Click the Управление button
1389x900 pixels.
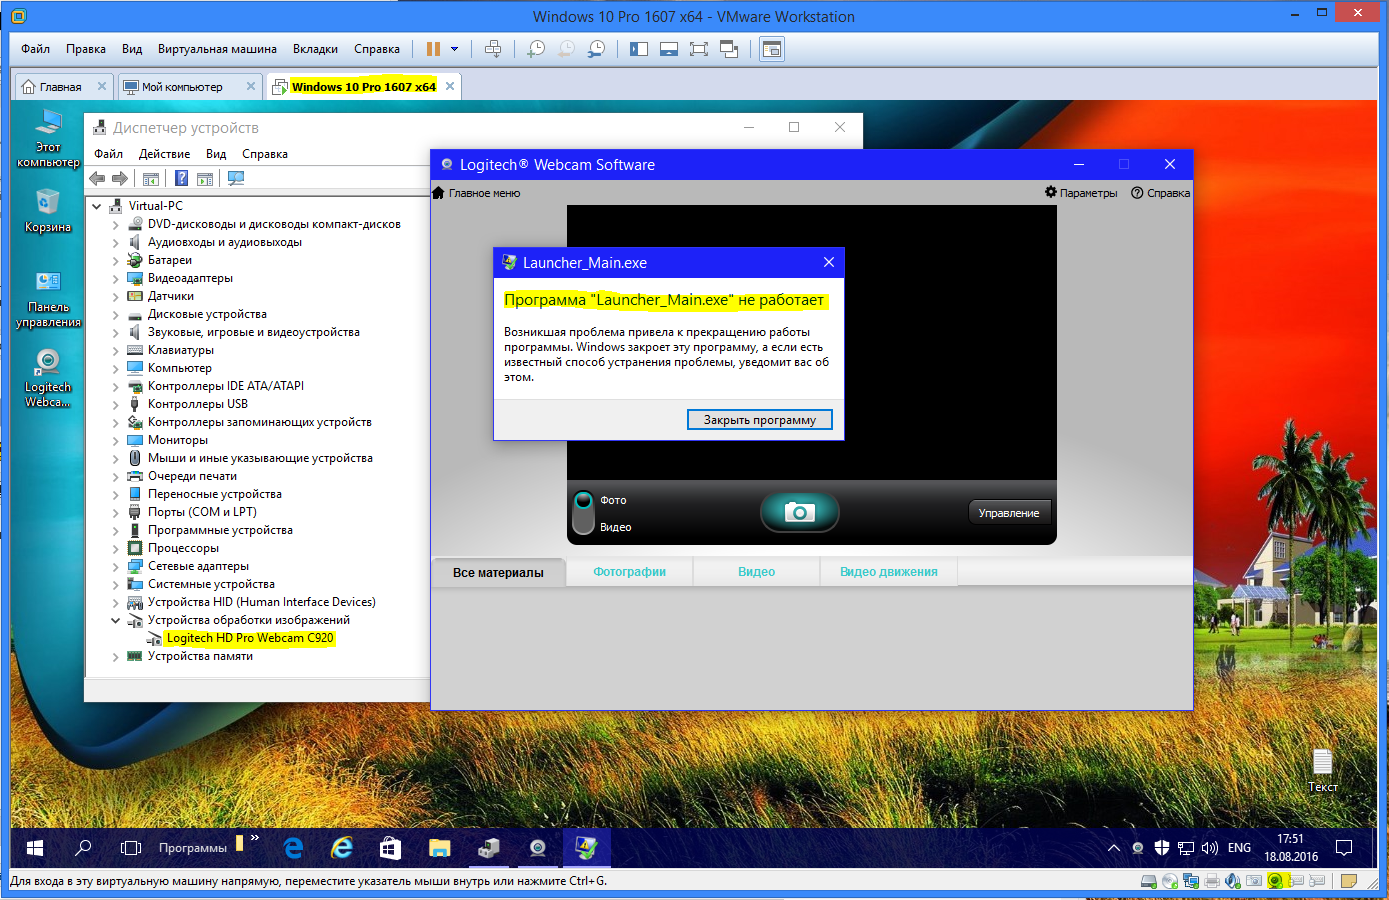(1009, 513)
